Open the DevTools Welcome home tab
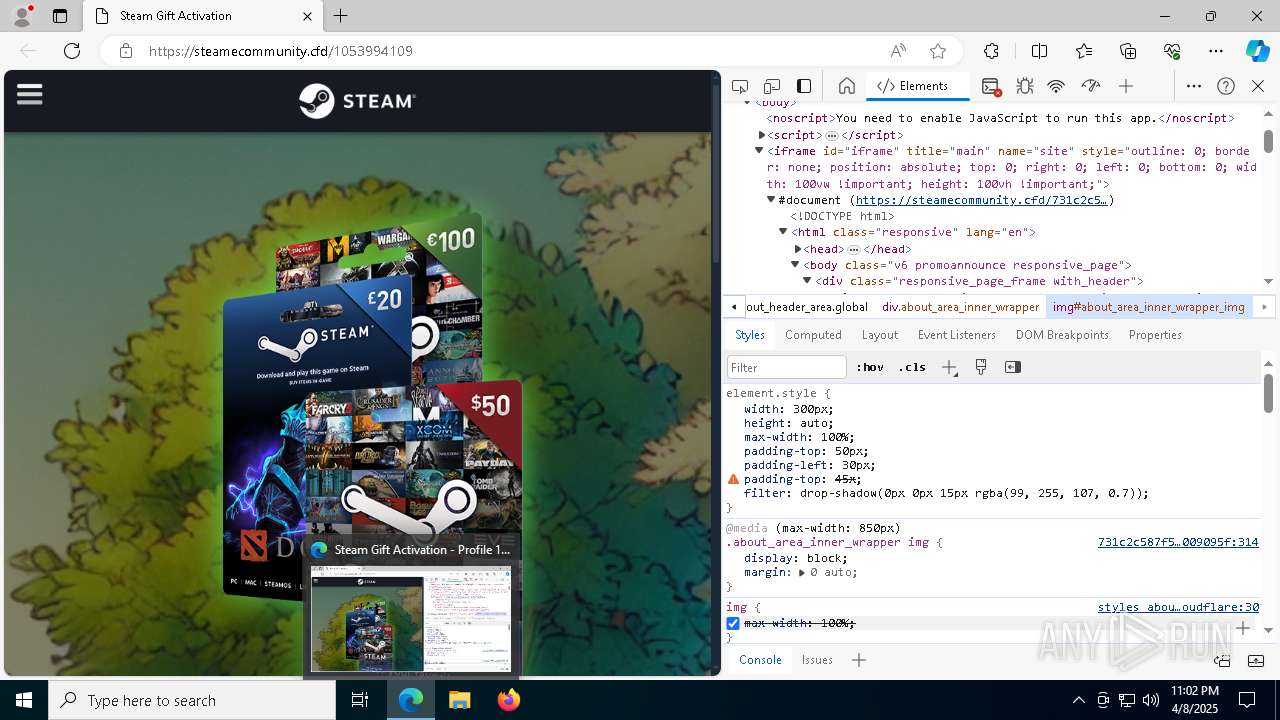 (x=846, y=86)
